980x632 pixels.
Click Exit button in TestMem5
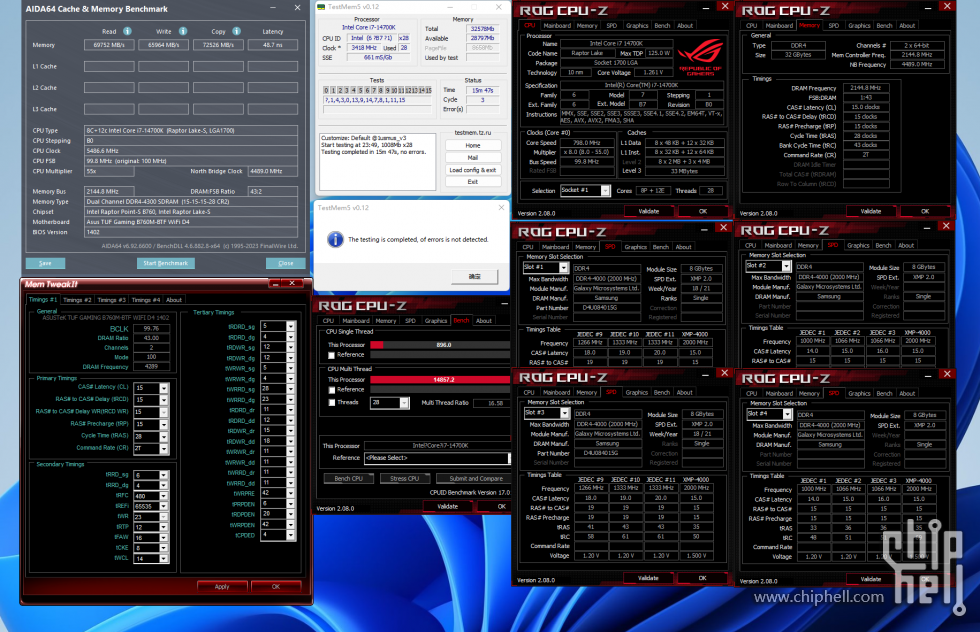click(472, 182)
